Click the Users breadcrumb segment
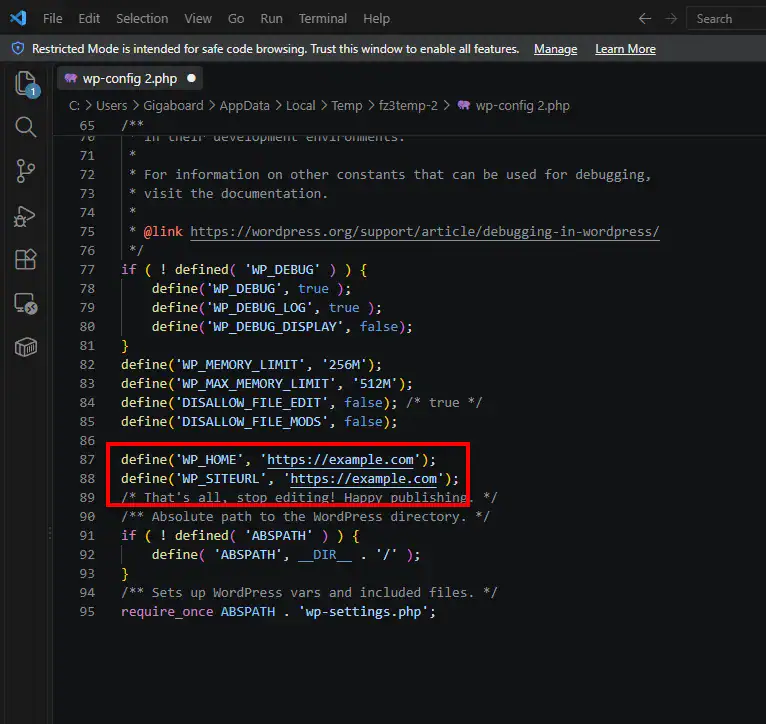The image size is (766, 724). [111, 106]
